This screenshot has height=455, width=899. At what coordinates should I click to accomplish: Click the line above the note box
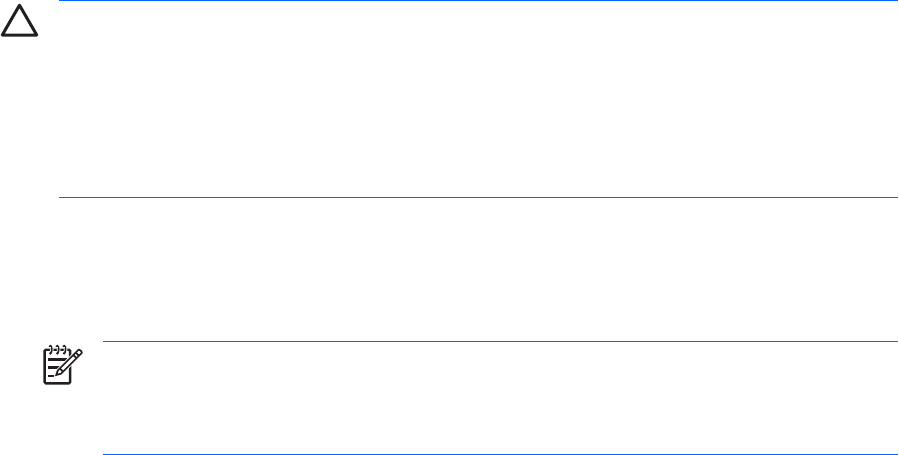tap(500, 341)
